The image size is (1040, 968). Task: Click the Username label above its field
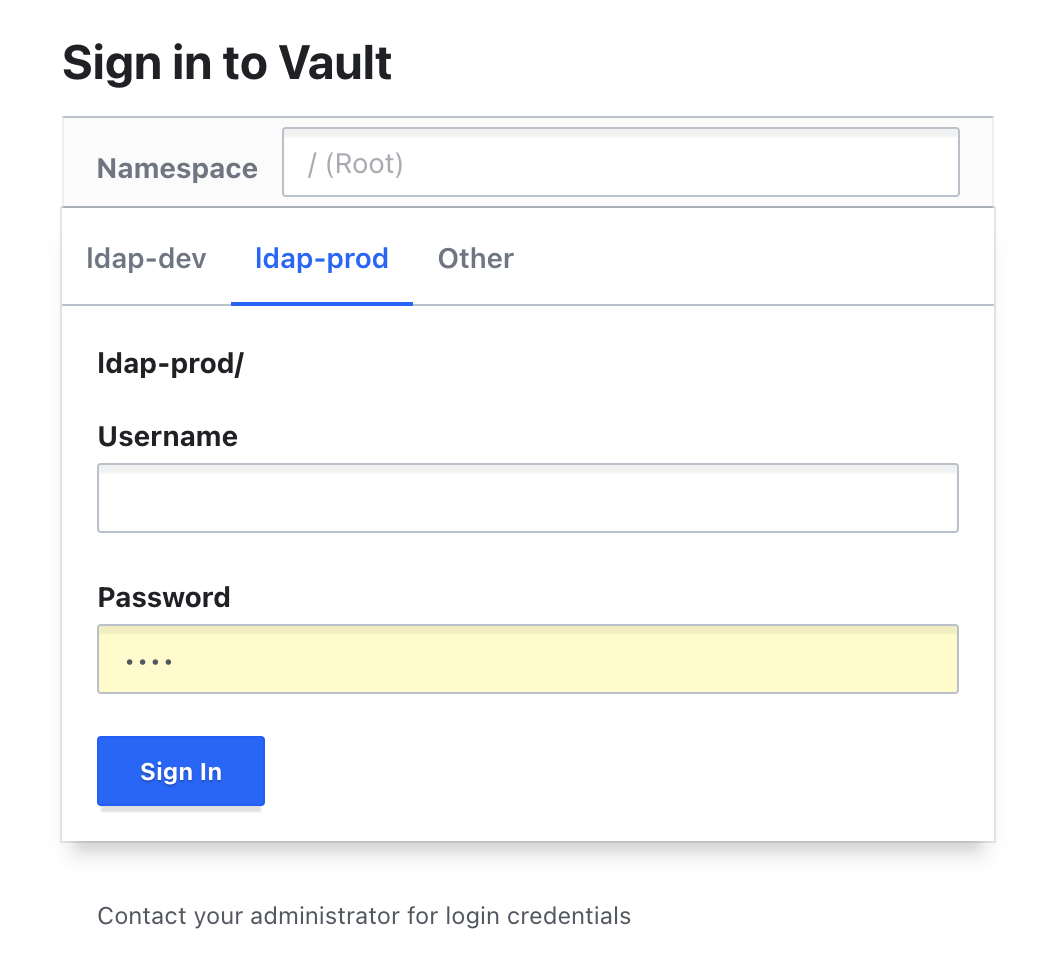[x=167, y=436]
